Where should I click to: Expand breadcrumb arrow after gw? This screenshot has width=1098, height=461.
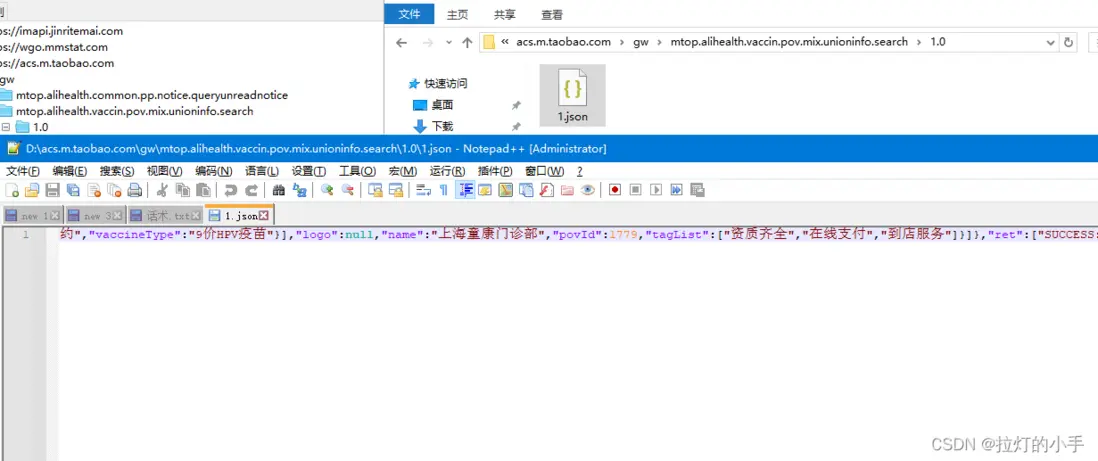(659, 42)
